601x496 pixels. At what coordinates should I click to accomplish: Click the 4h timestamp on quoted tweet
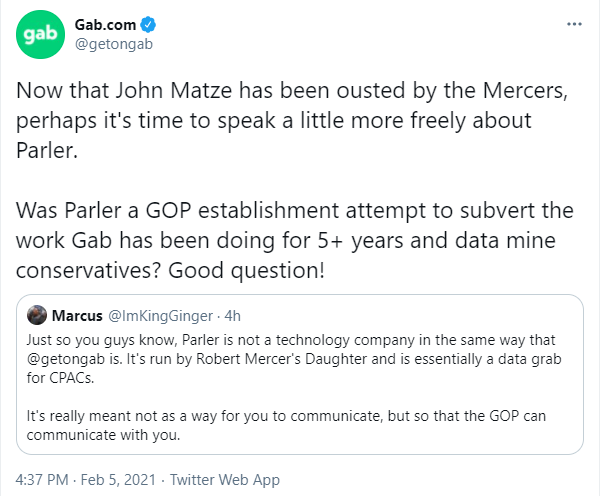232,316
